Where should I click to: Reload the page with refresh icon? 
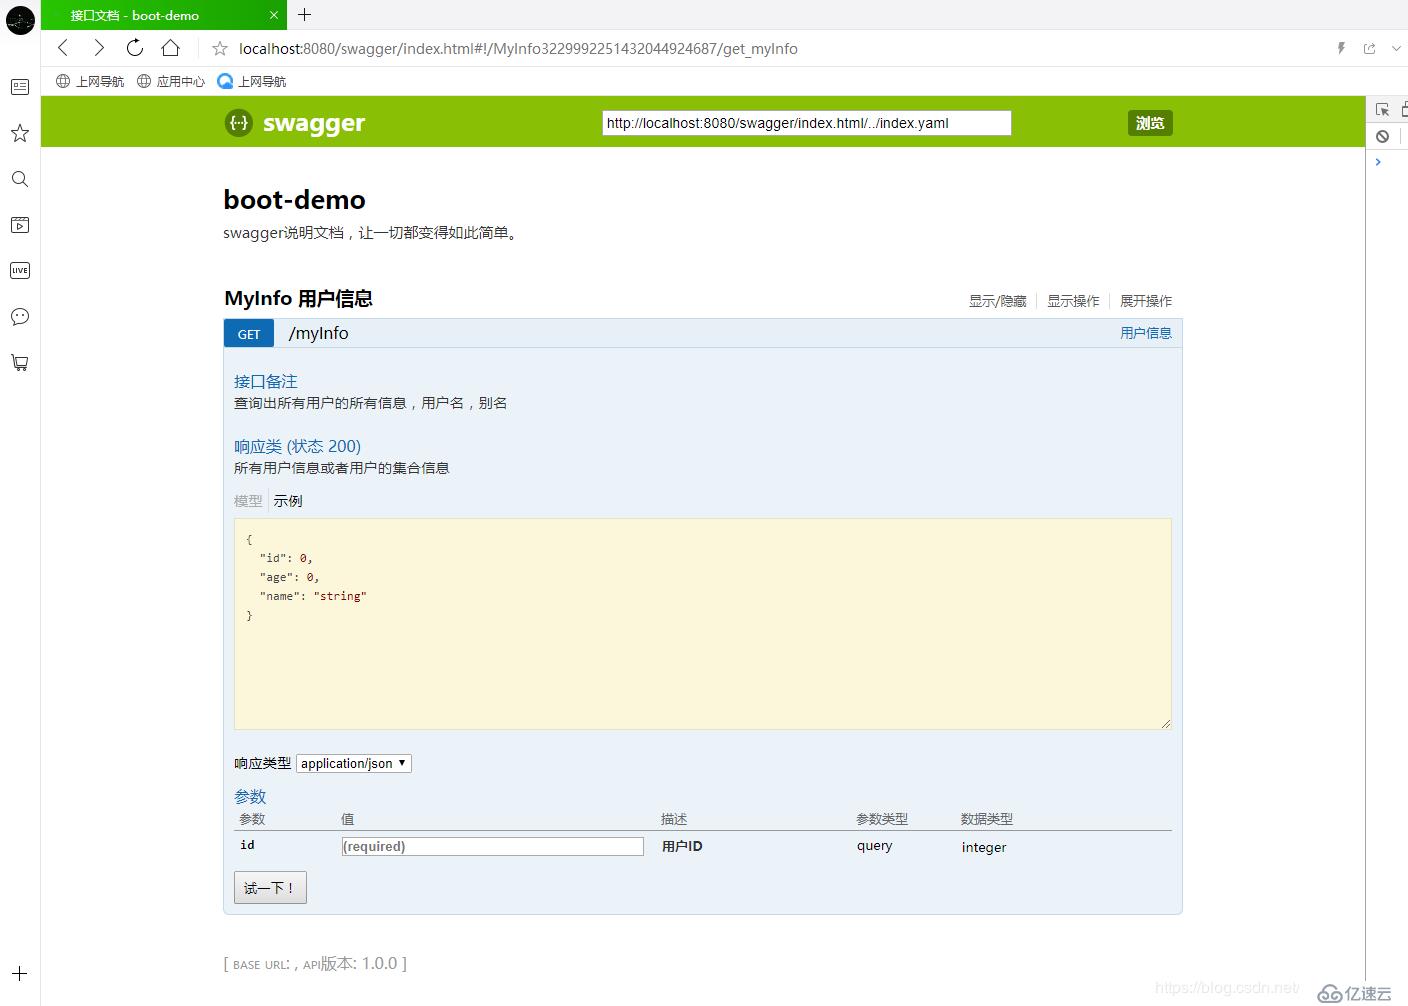(134, 48)
